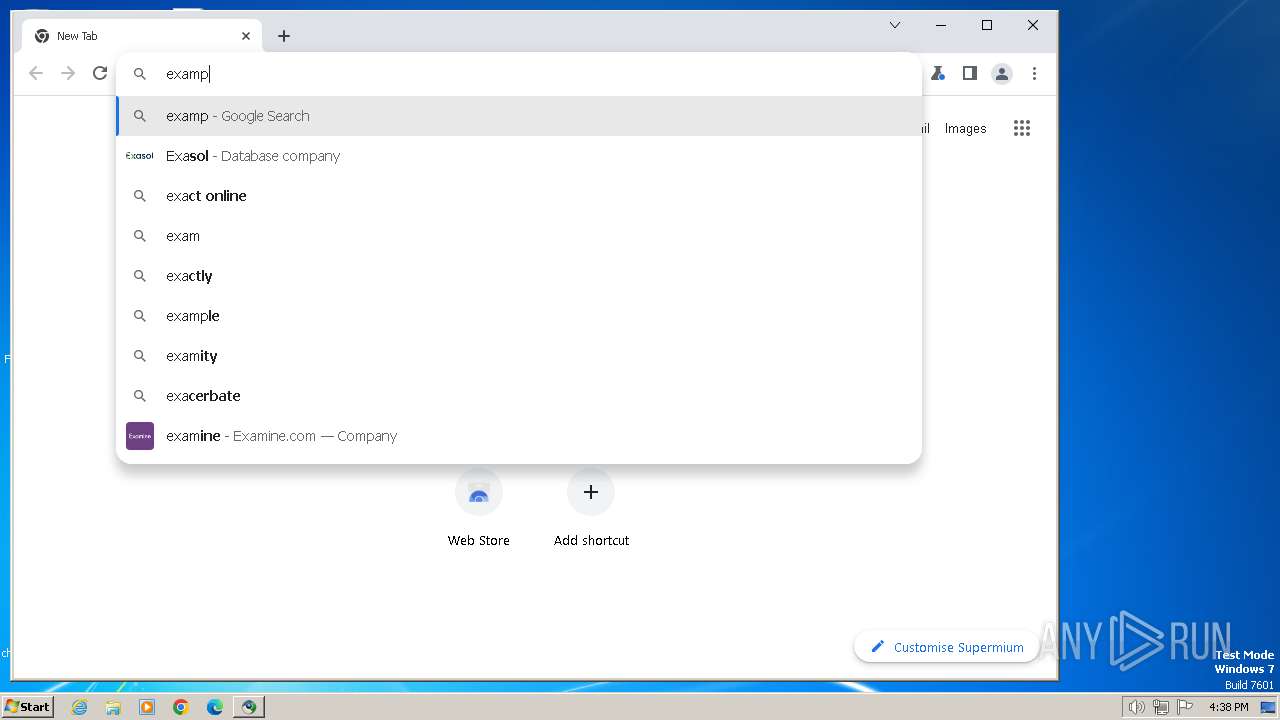Screen dimensions: 1280x720
Task: Open the Google apps grid
Action: pyautogui.click(x=1021, y=128)
